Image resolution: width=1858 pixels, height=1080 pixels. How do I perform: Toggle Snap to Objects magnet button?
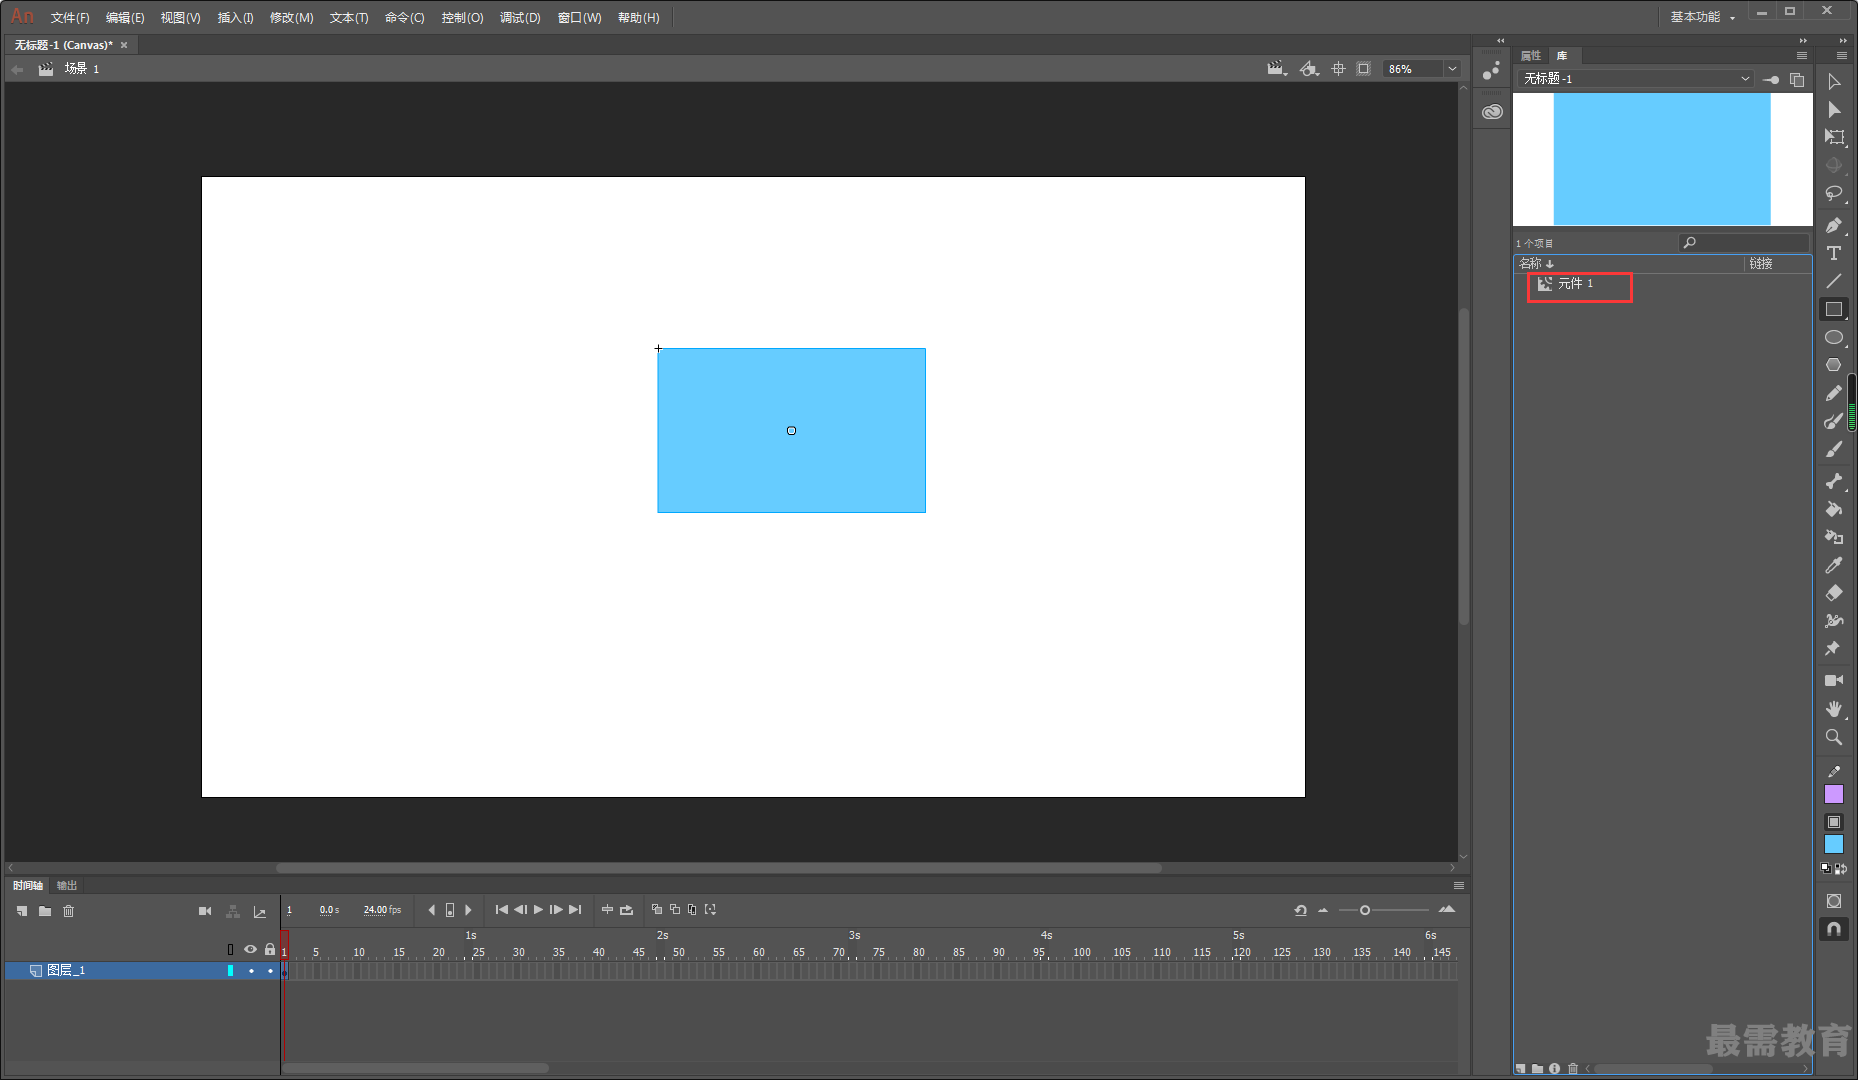(x=1834, y=929)
